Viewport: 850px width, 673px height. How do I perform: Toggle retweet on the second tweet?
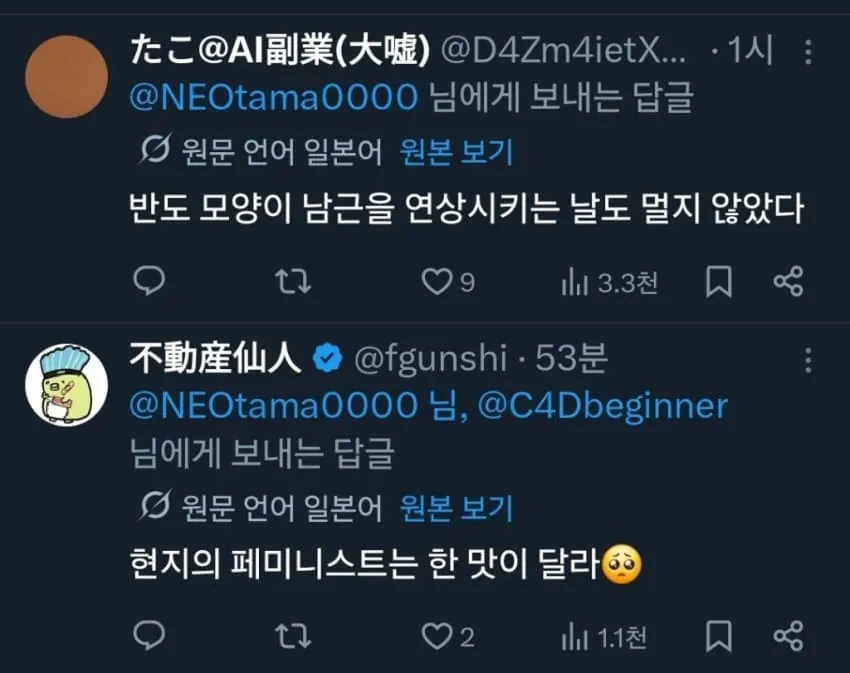point(293,634)
